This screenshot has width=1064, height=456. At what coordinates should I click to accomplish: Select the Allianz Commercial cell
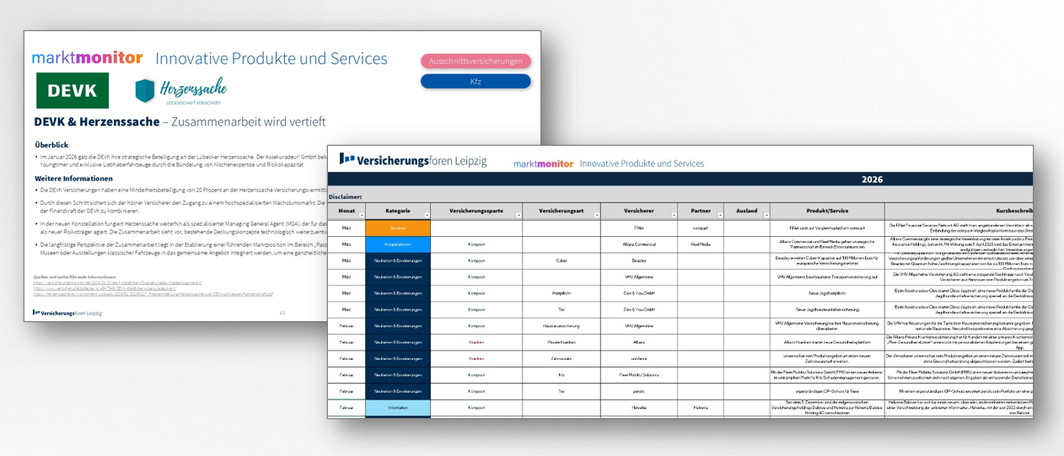tap(638, 245)
